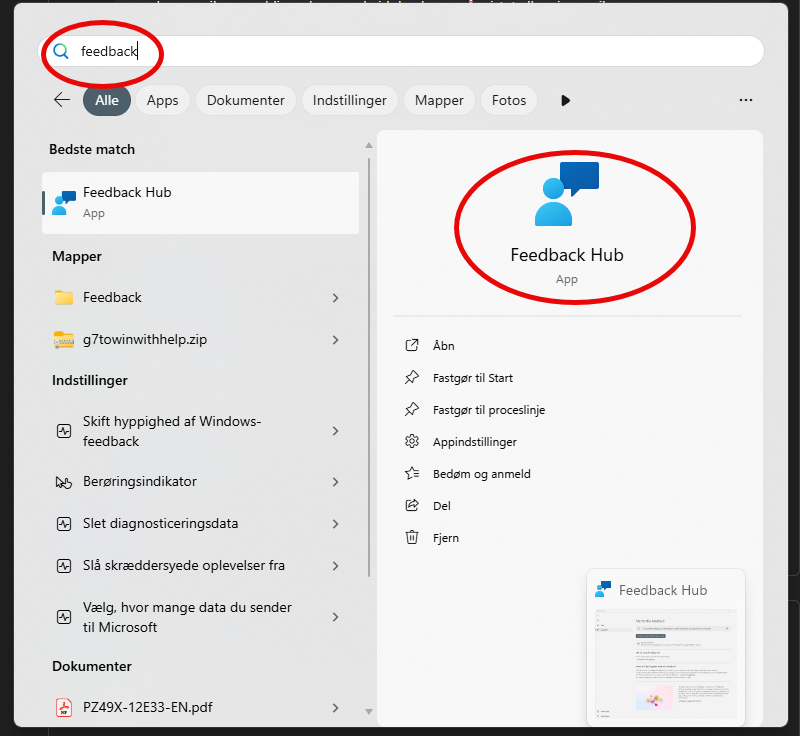
Task: Click the g7towinwithhelp.zip archive icon
Action: point(64,340)
